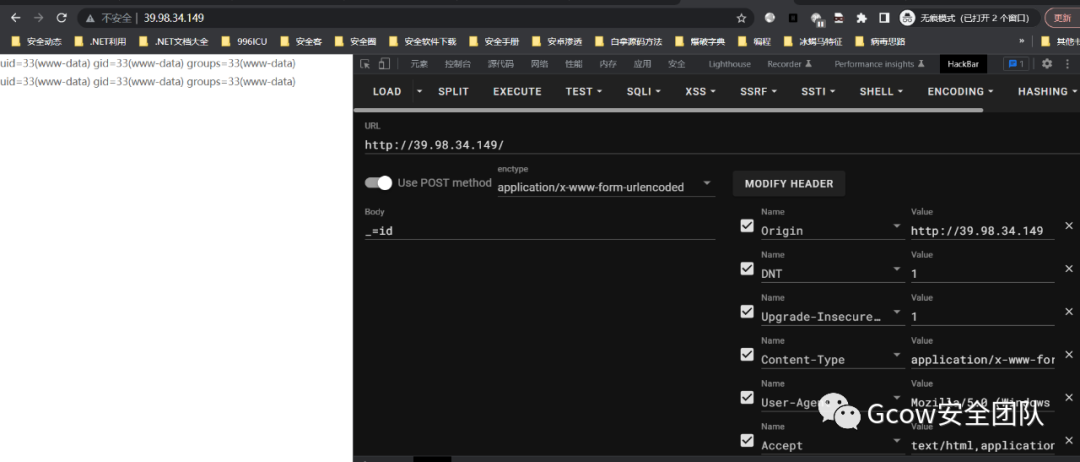Open the 爆破字典 bookmark folder
The width and height of the screenshot is (1080, 462).
pos(700,41)
